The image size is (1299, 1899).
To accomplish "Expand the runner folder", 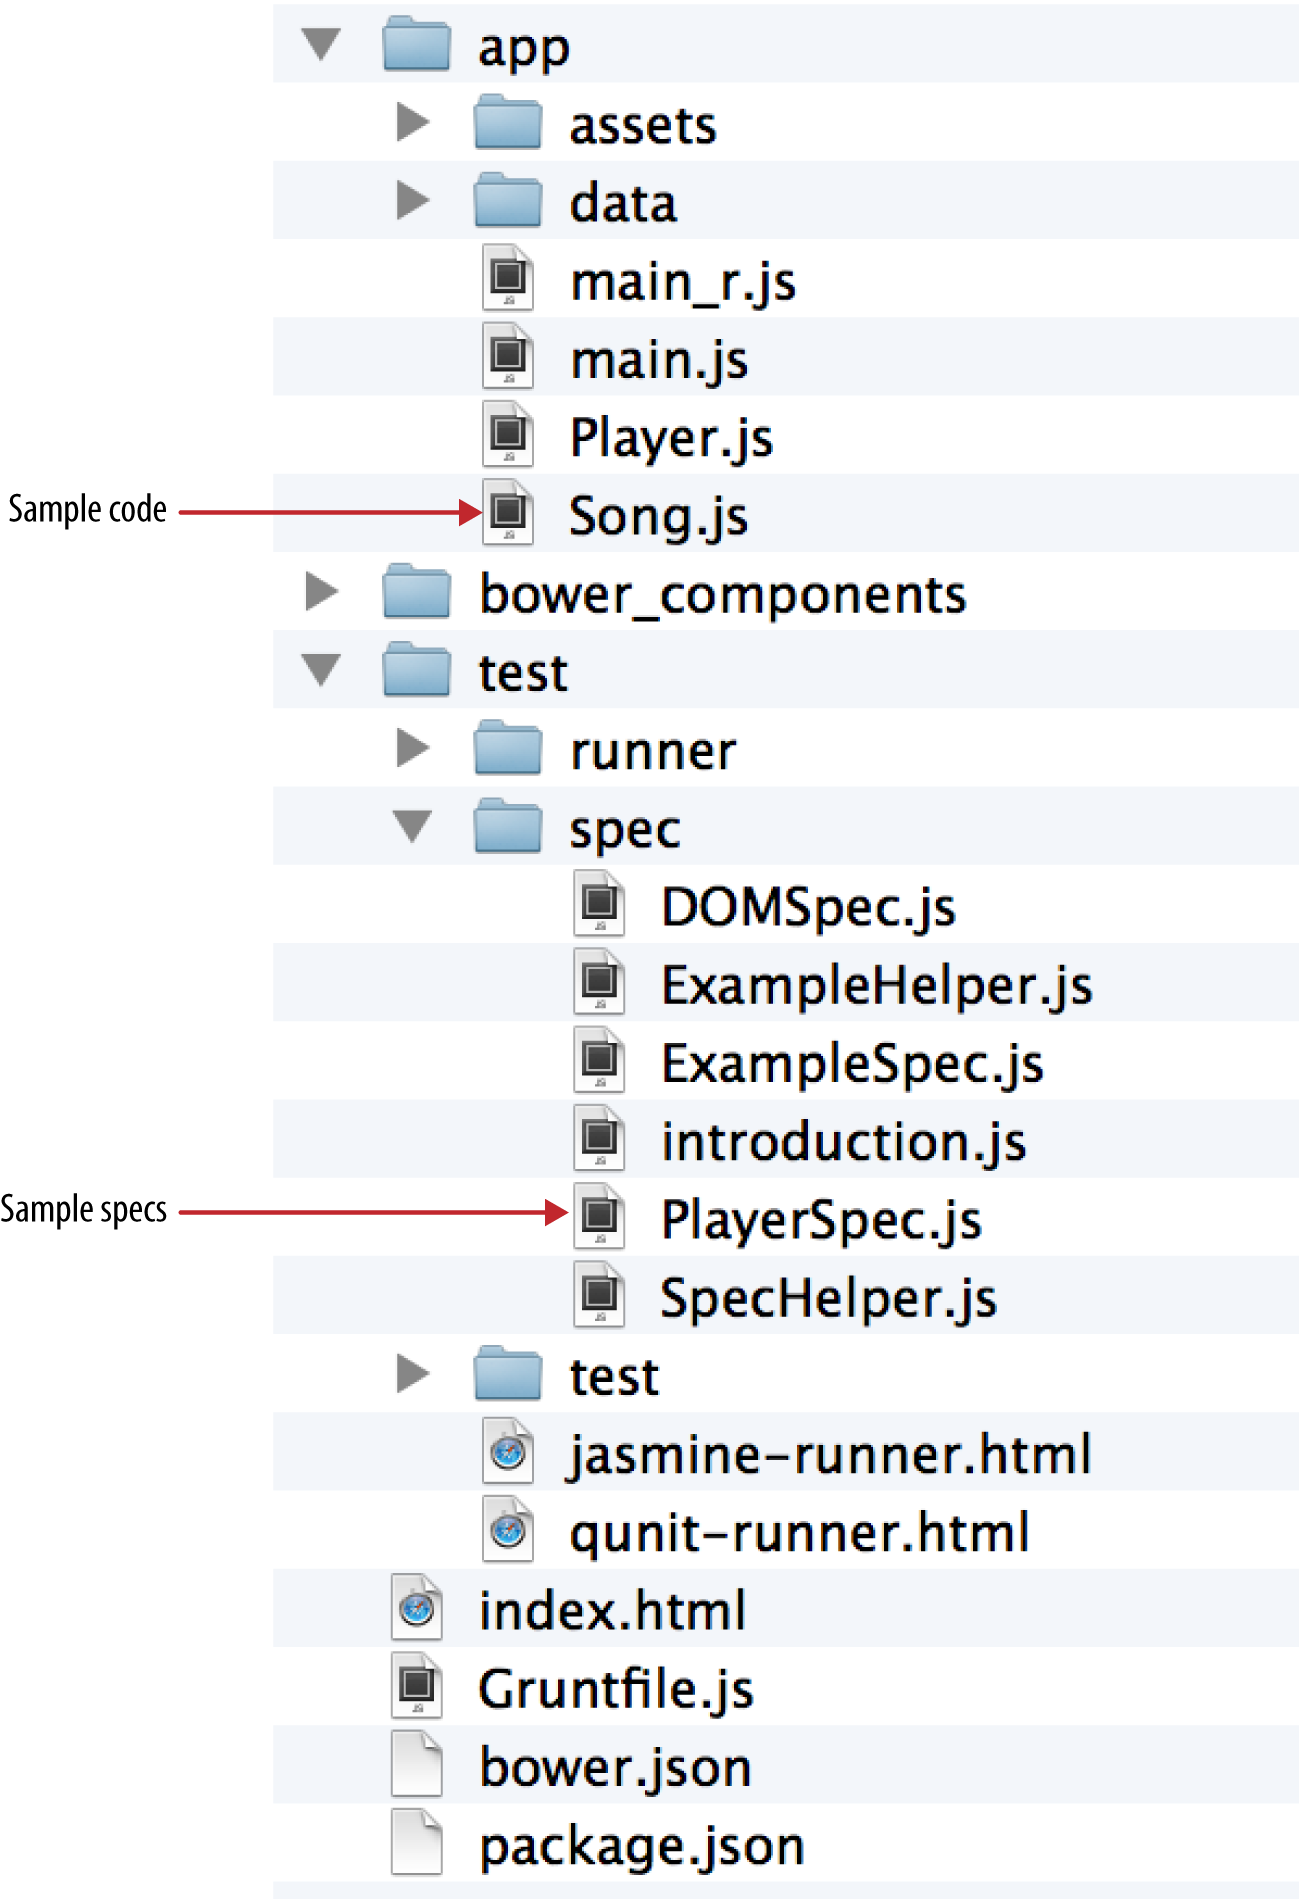I will [x=412, y=748].
